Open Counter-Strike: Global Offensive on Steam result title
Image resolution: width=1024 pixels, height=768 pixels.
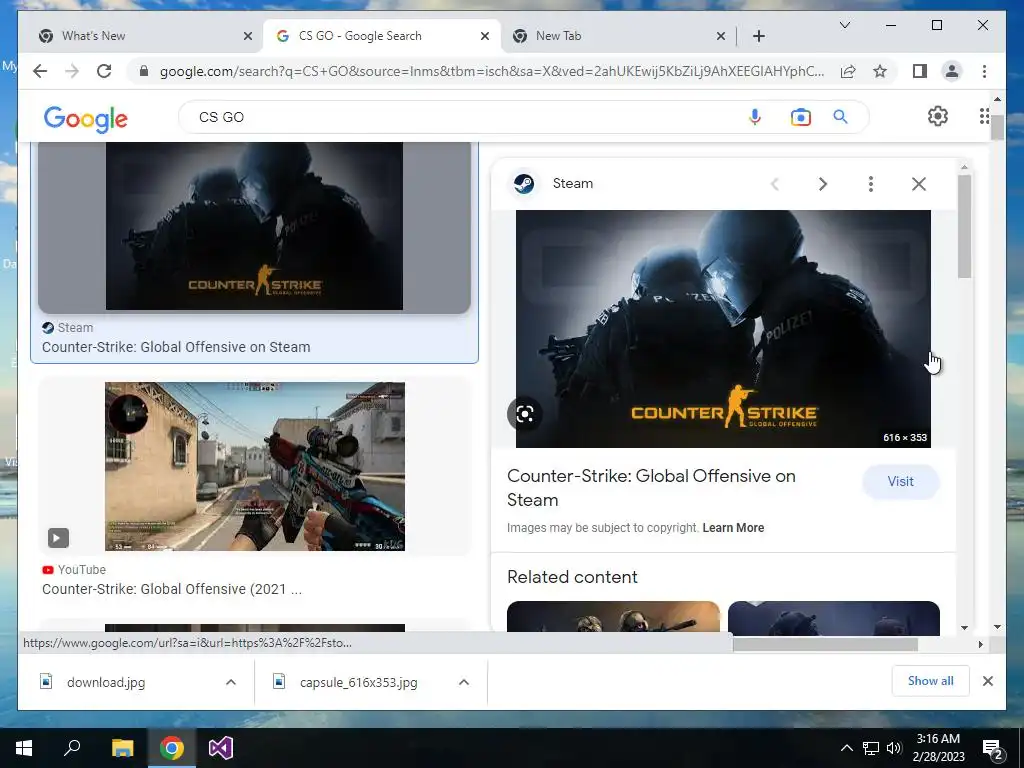coord(176,347)
